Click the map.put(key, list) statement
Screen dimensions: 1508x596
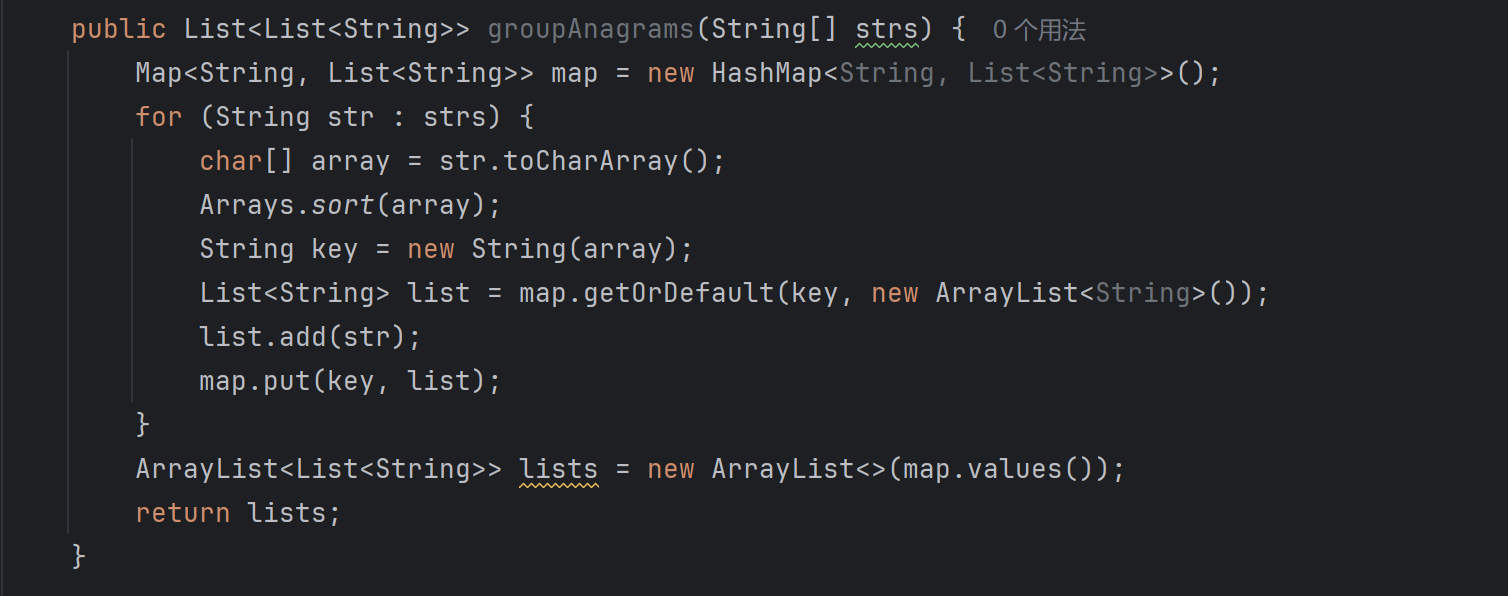point(351,381)
